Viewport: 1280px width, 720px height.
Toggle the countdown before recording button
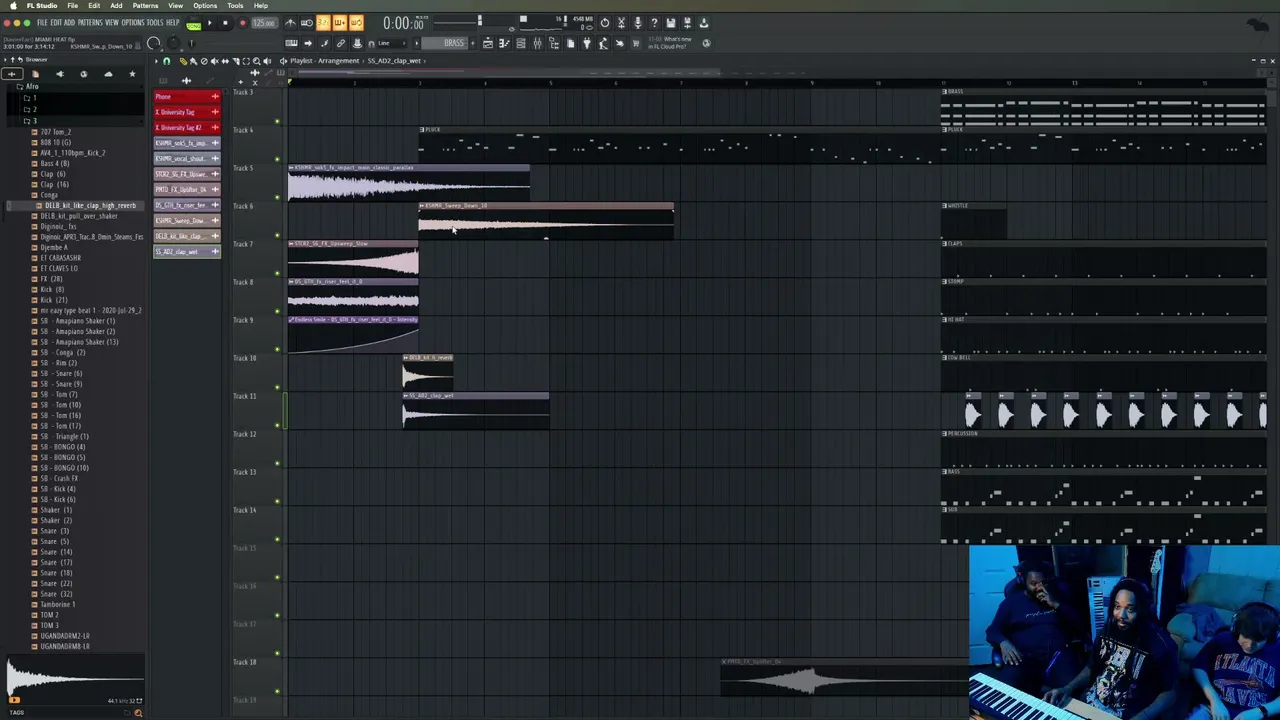pos(323,23)
